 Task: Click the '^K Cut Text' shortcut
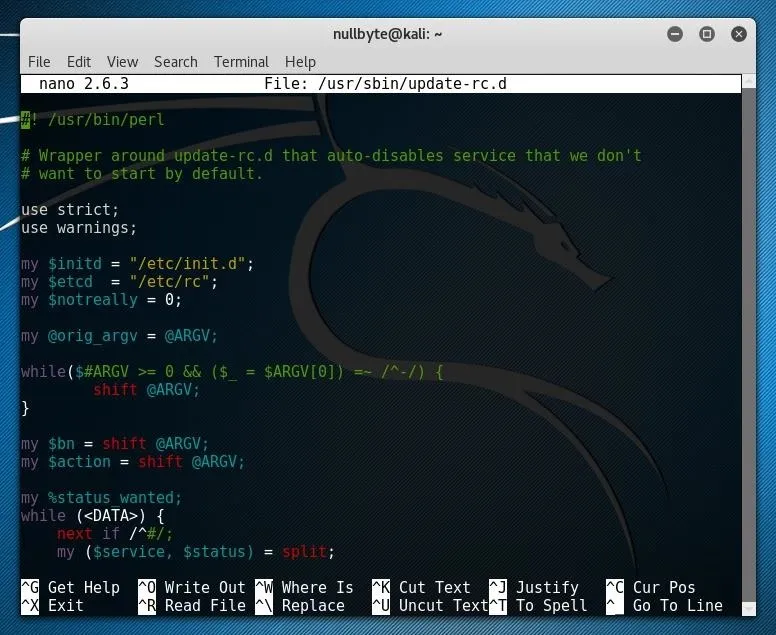(421, 587)
